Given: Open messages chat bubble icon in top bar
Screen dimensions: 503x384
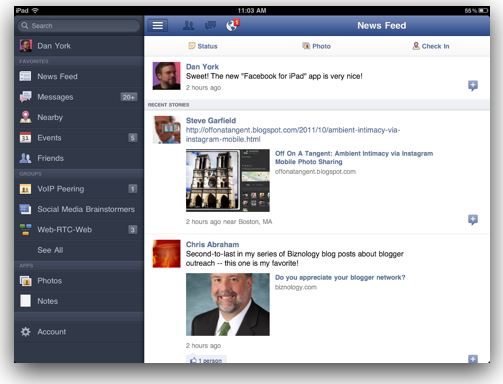Looking at the screenshot, I should 210,25.
